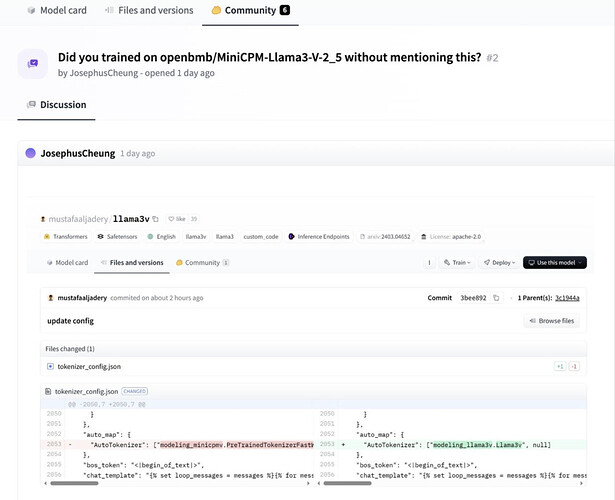Click the Browse files button
Screen dimensions: 615x500
[x=551, y=321]
